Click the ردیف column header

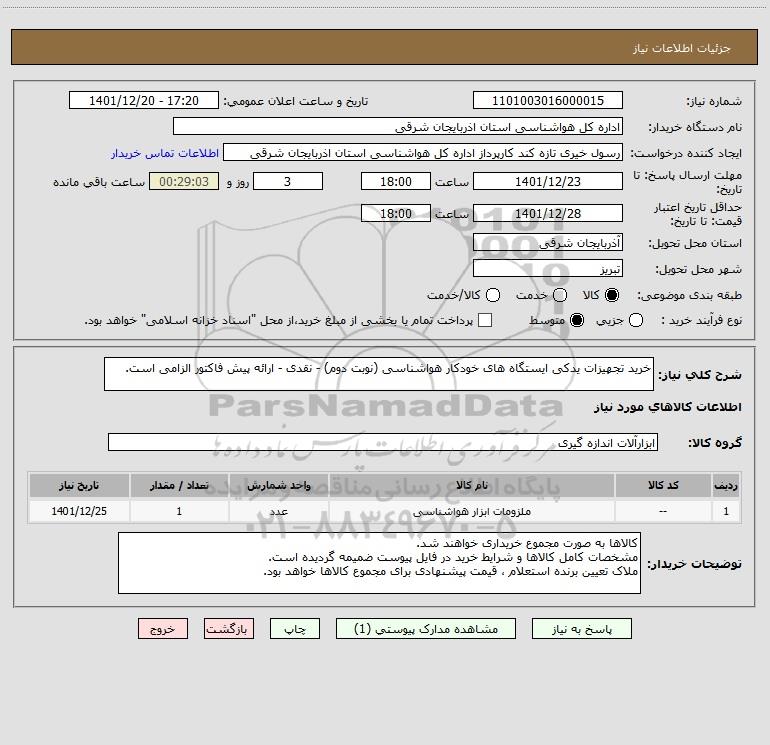(726, 485)
